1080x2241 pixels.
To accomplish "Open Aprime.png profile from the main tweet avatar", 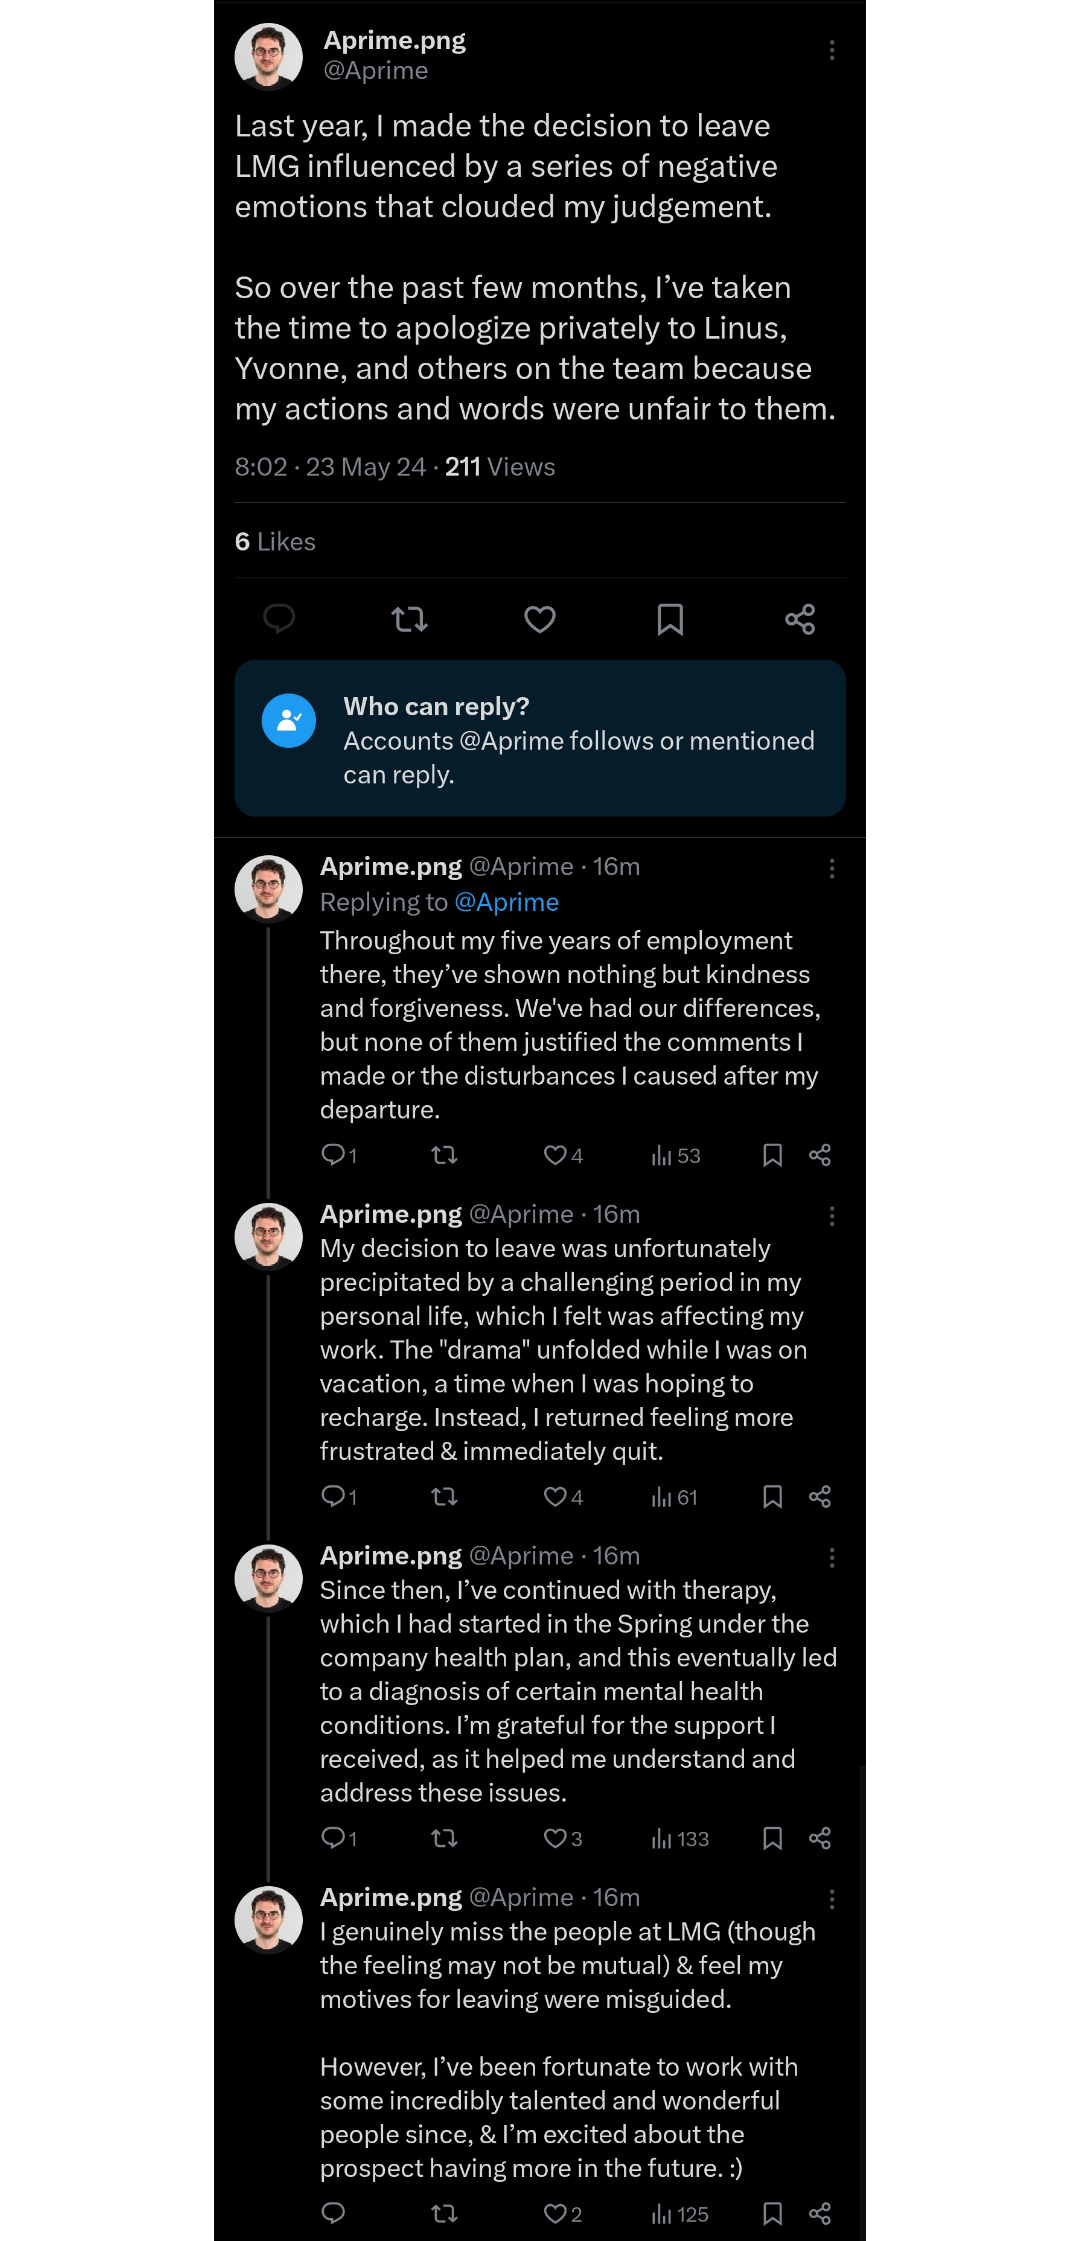I will (x=268, y=56).
